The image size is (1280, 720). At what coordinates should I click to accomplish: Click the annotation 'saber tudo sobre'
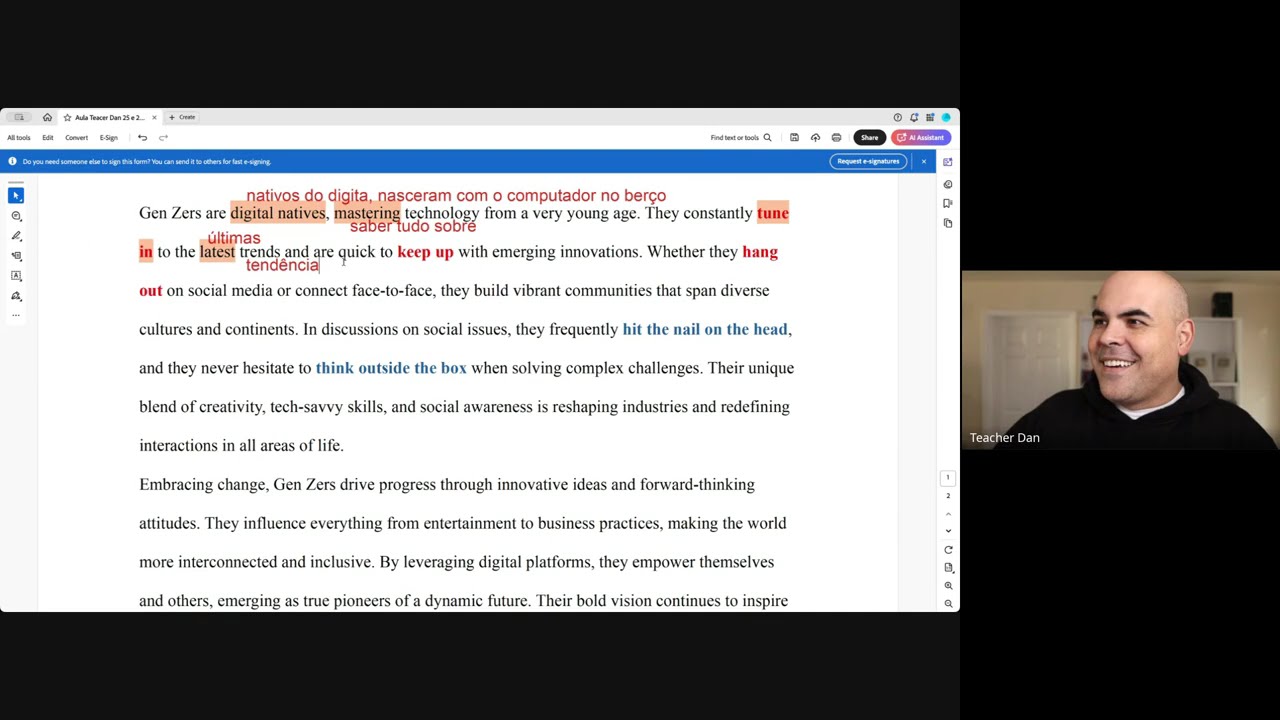point(413,226)
